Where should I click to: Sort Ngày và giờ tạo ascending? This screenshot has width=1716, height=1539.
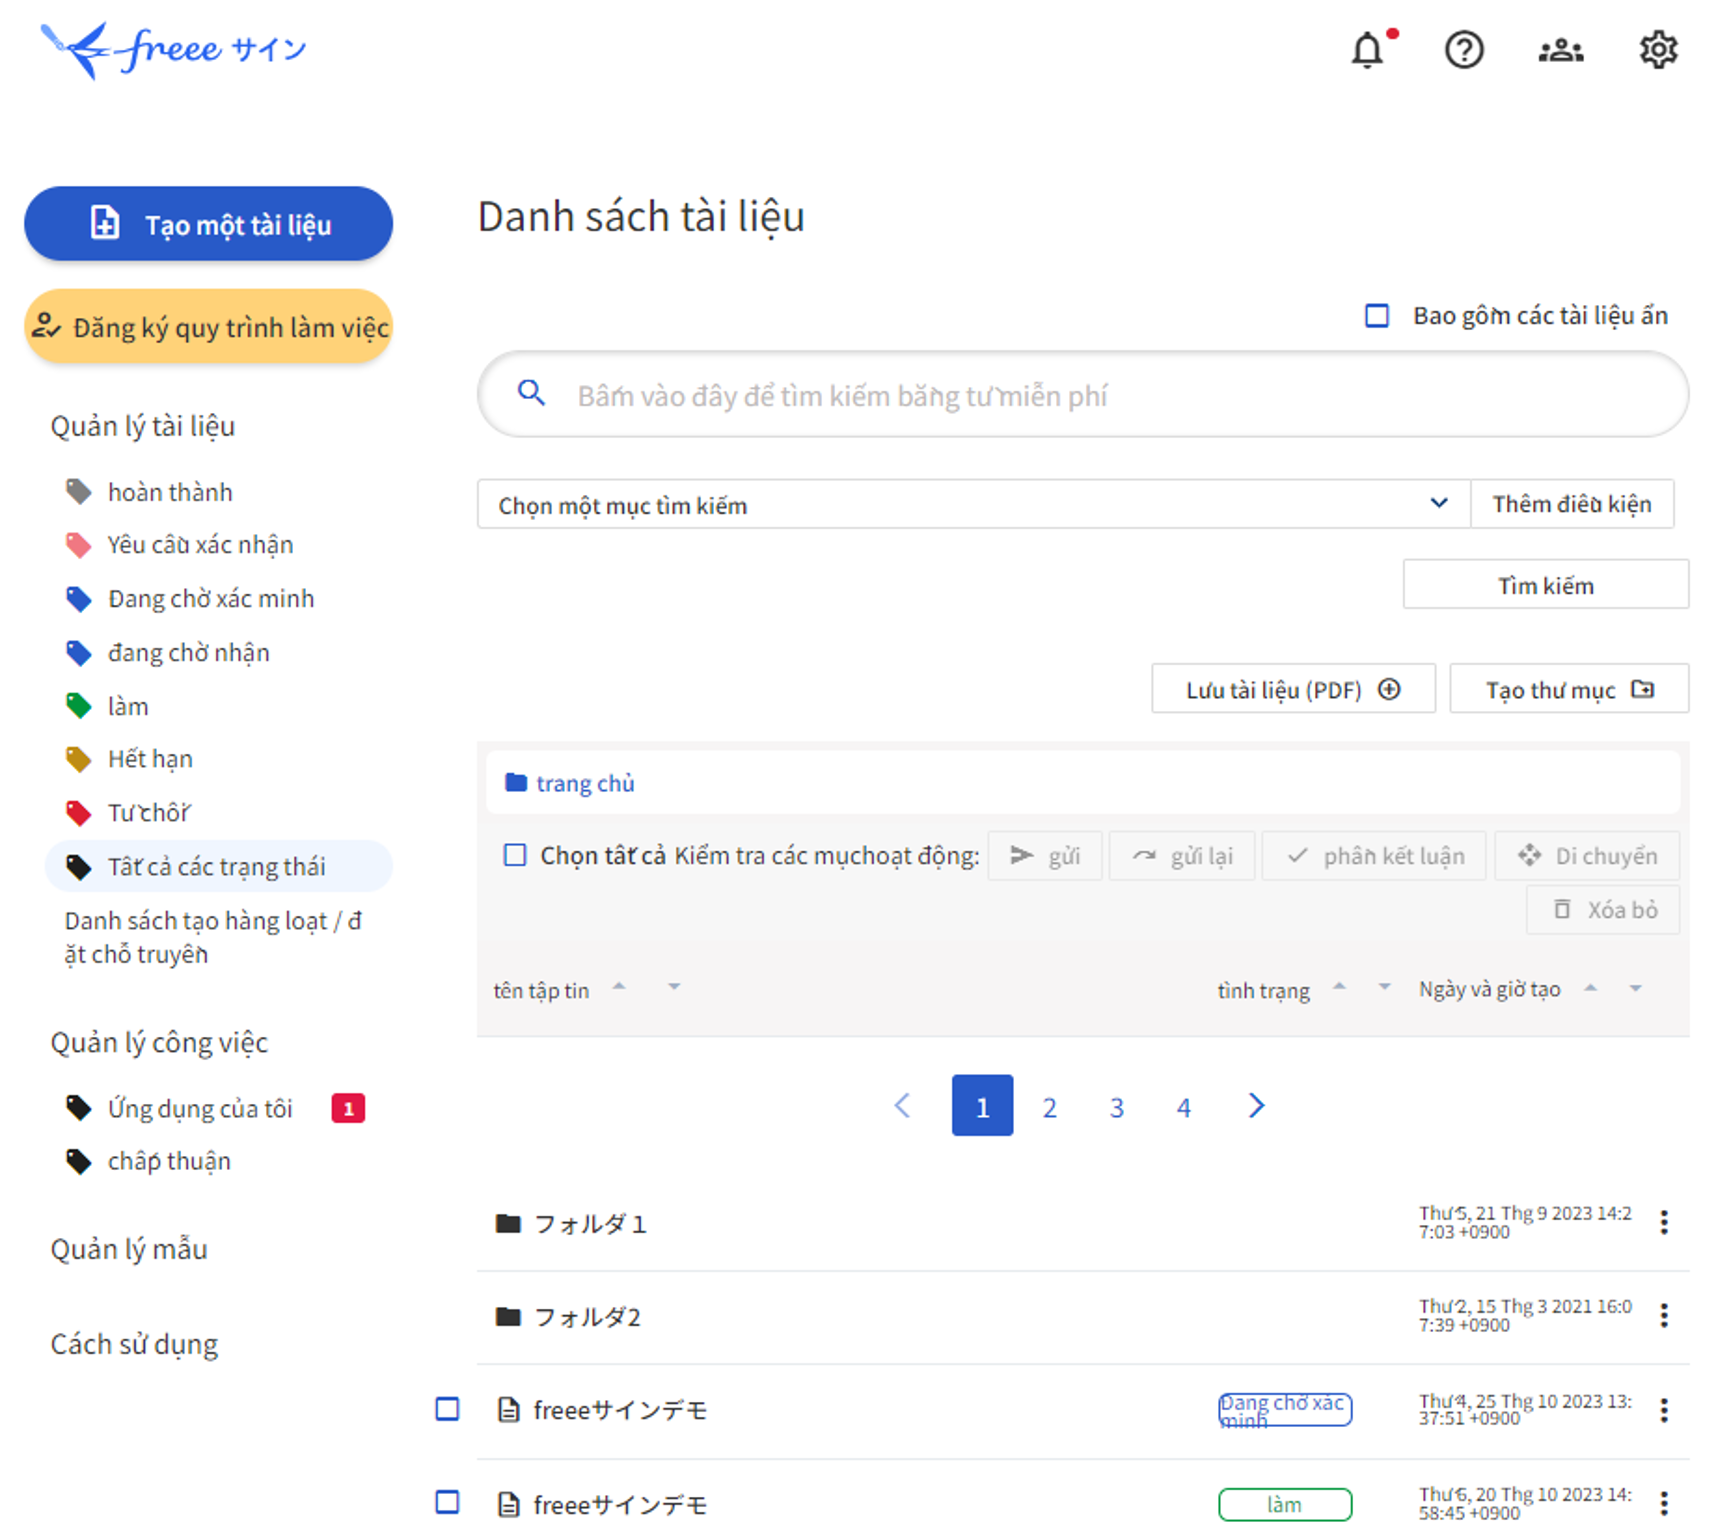pos(1590,988)
